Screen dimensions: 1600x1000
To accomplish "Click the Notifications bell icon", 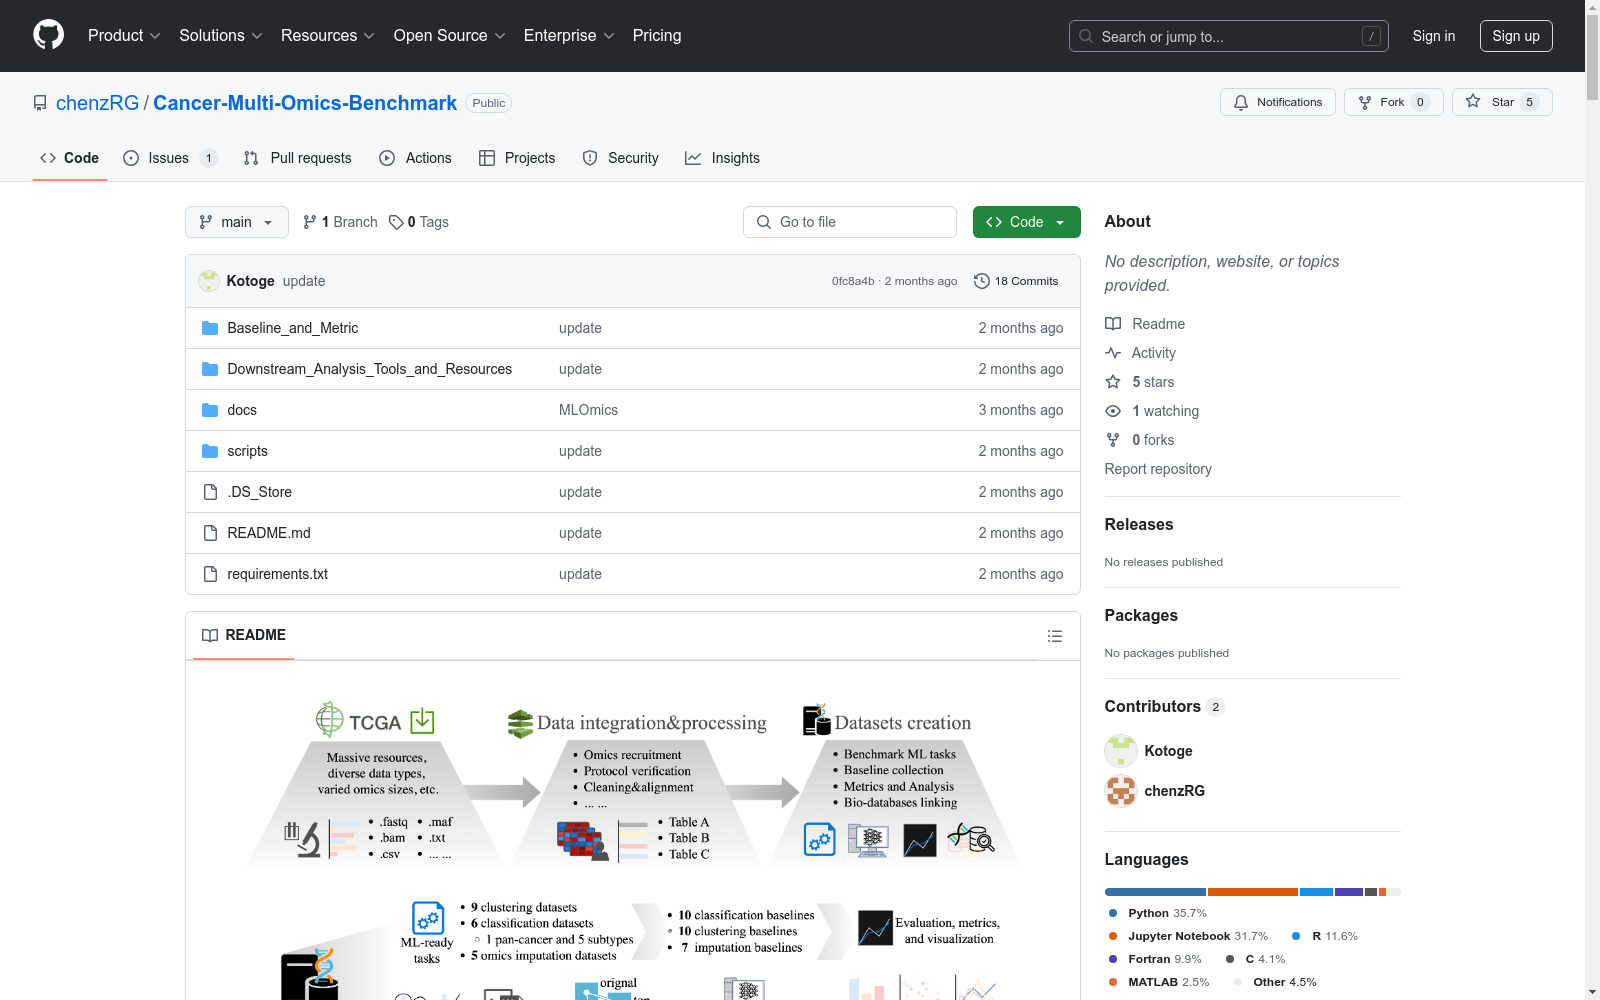I will 1241,102.
